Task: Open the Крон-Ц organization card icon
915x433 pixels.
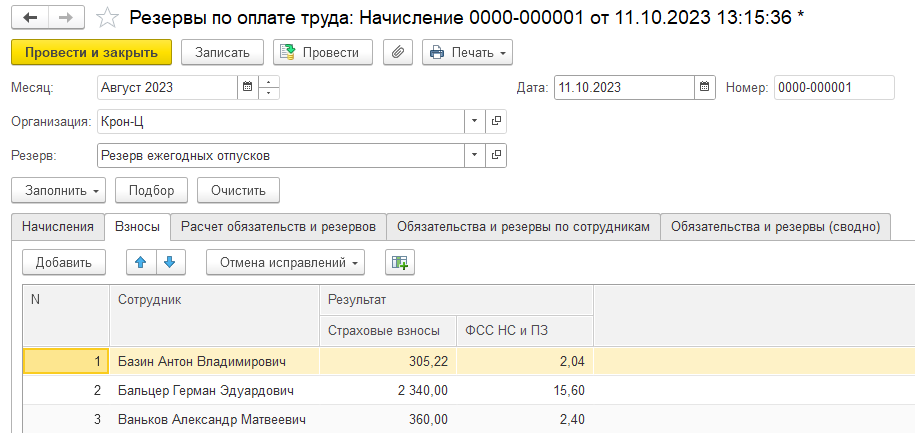Action: tap(495, 121)
